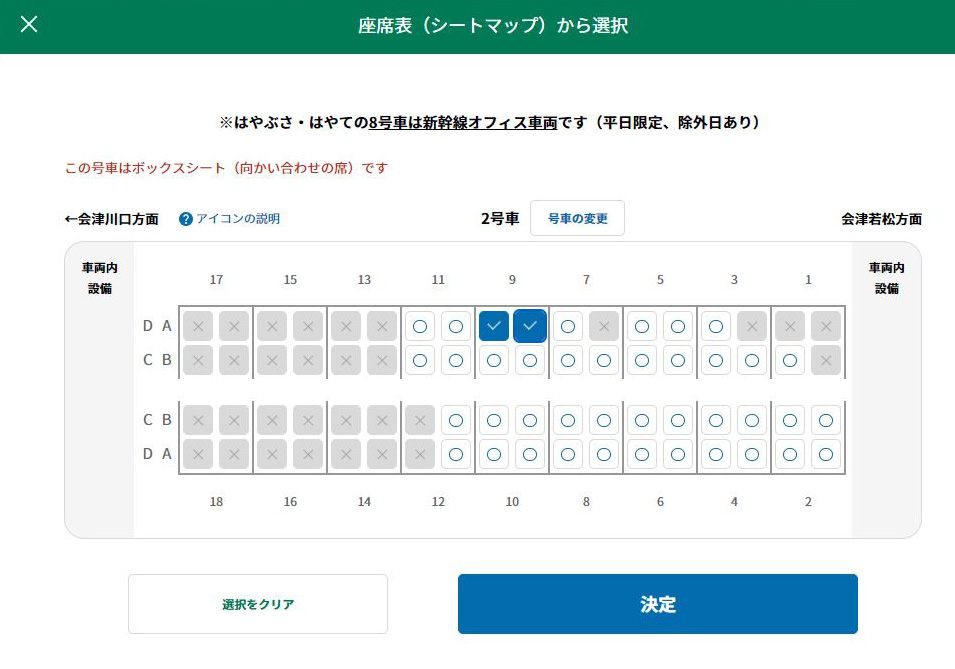Pick available seat 1C
Screen dimensions: 955x669
click(x=790, y=360)
